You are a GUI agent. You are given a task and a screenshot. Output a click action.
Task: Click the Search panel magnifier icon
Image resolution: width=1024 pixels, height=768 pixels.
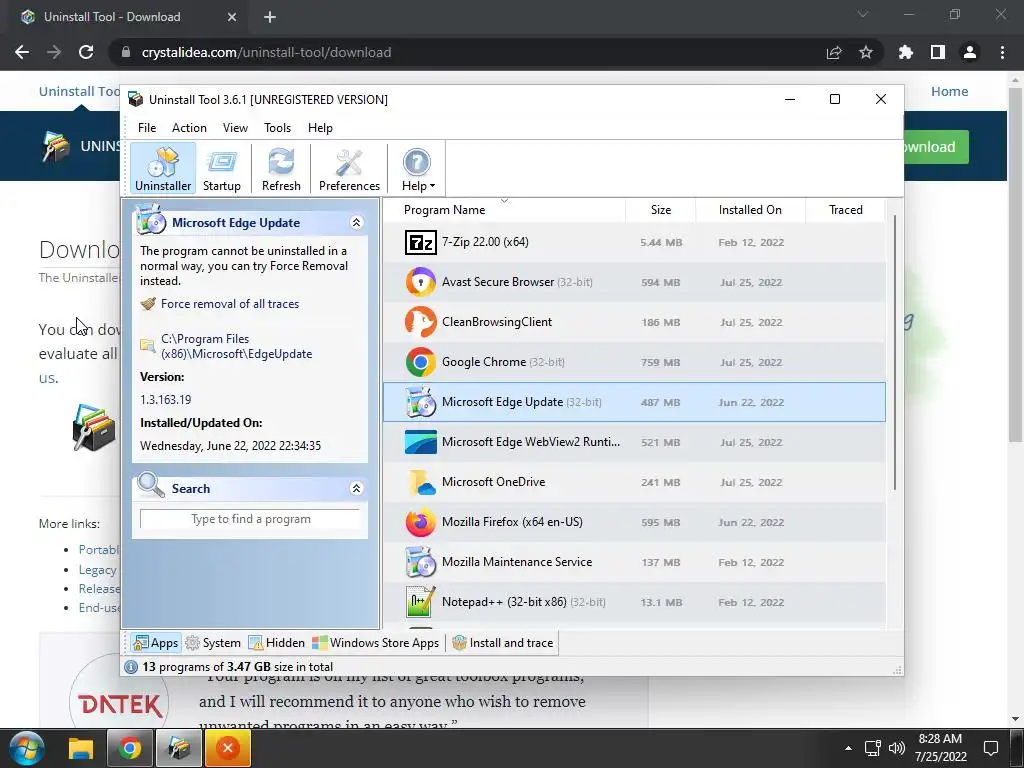(x=151, y=485)
